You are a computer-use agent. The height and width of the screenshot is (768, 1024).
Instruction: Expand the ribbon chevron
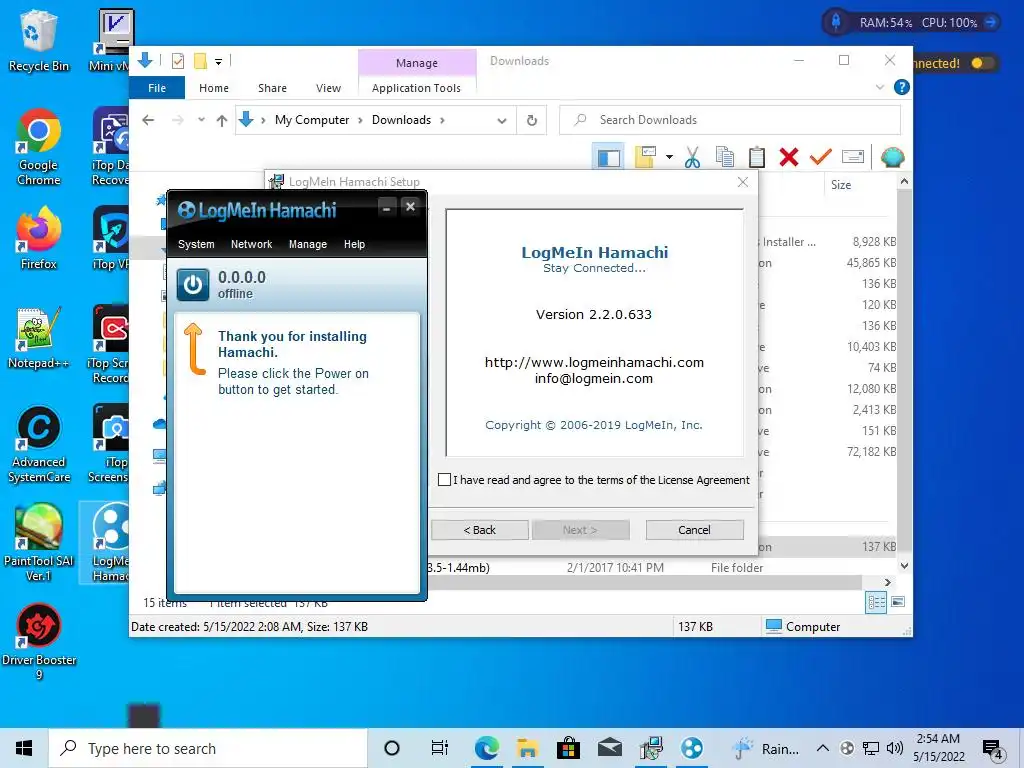point(879,87)
